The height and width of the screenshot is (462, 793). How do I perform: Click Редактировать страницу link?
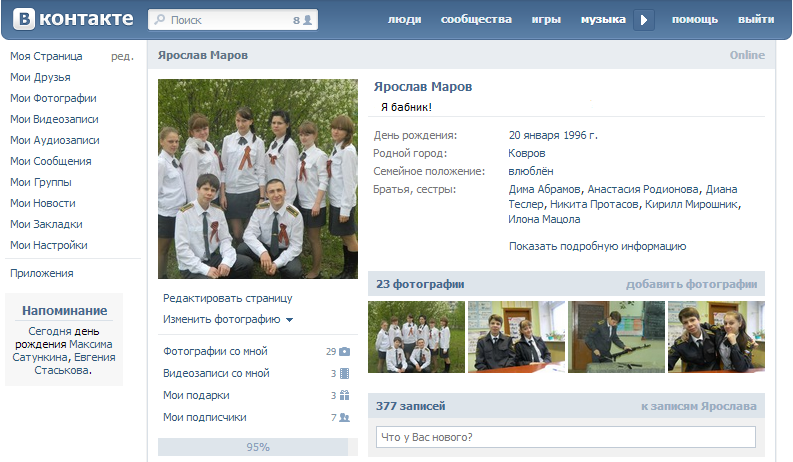point(228,298)
